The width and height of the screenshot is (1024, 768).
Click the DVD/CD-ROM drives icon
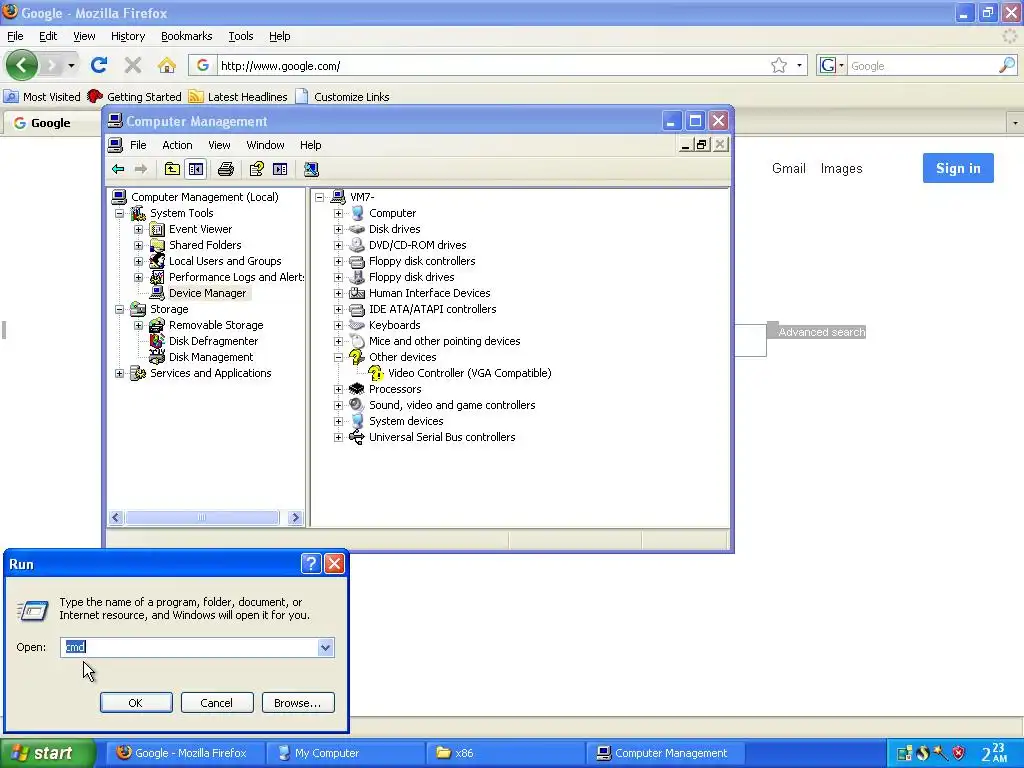click(356, 245)
